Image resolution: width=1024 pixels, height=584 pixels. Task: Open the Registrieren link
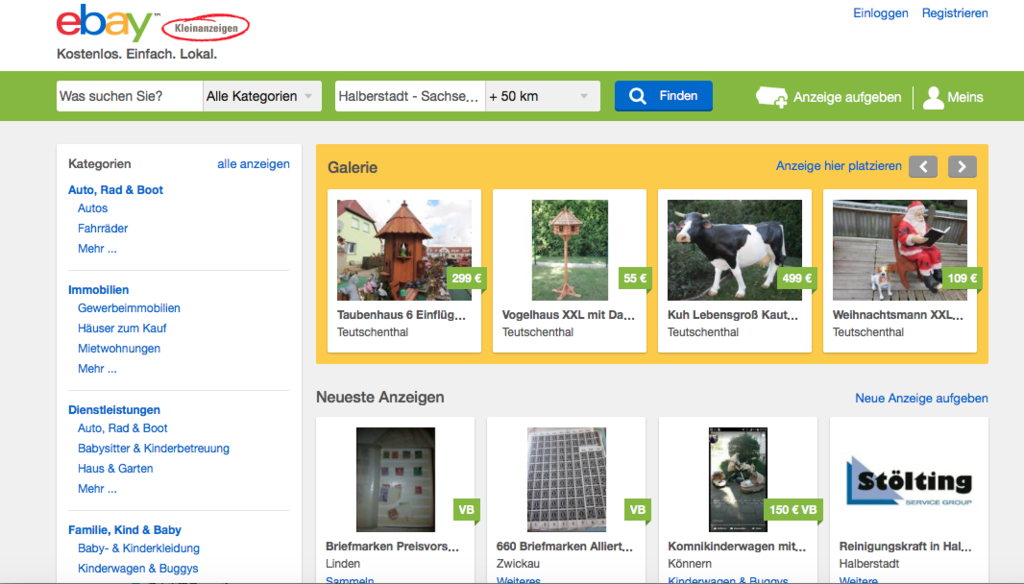coord(954,13)
